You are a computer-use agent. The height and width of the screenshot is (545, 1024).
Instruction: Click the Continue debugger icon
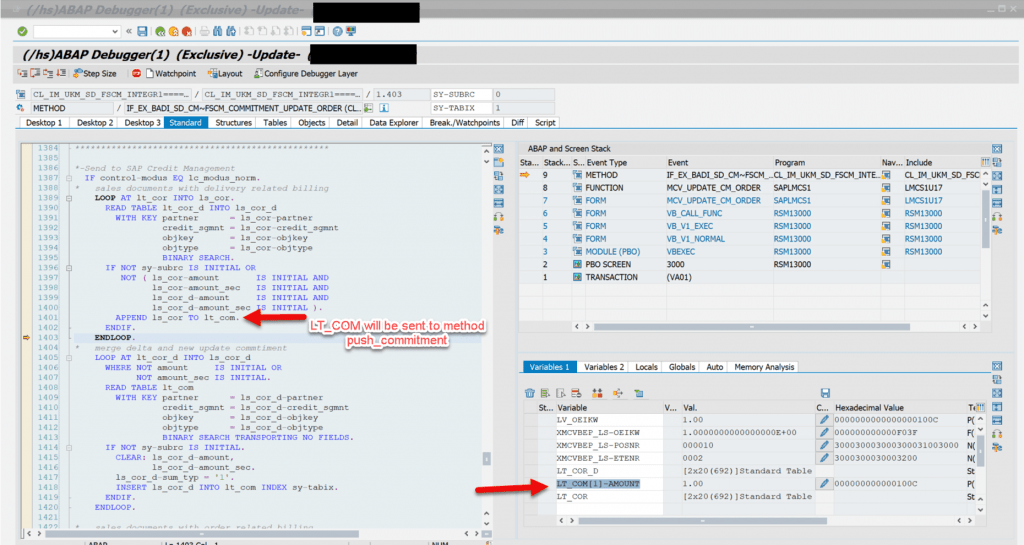(61, 73)
